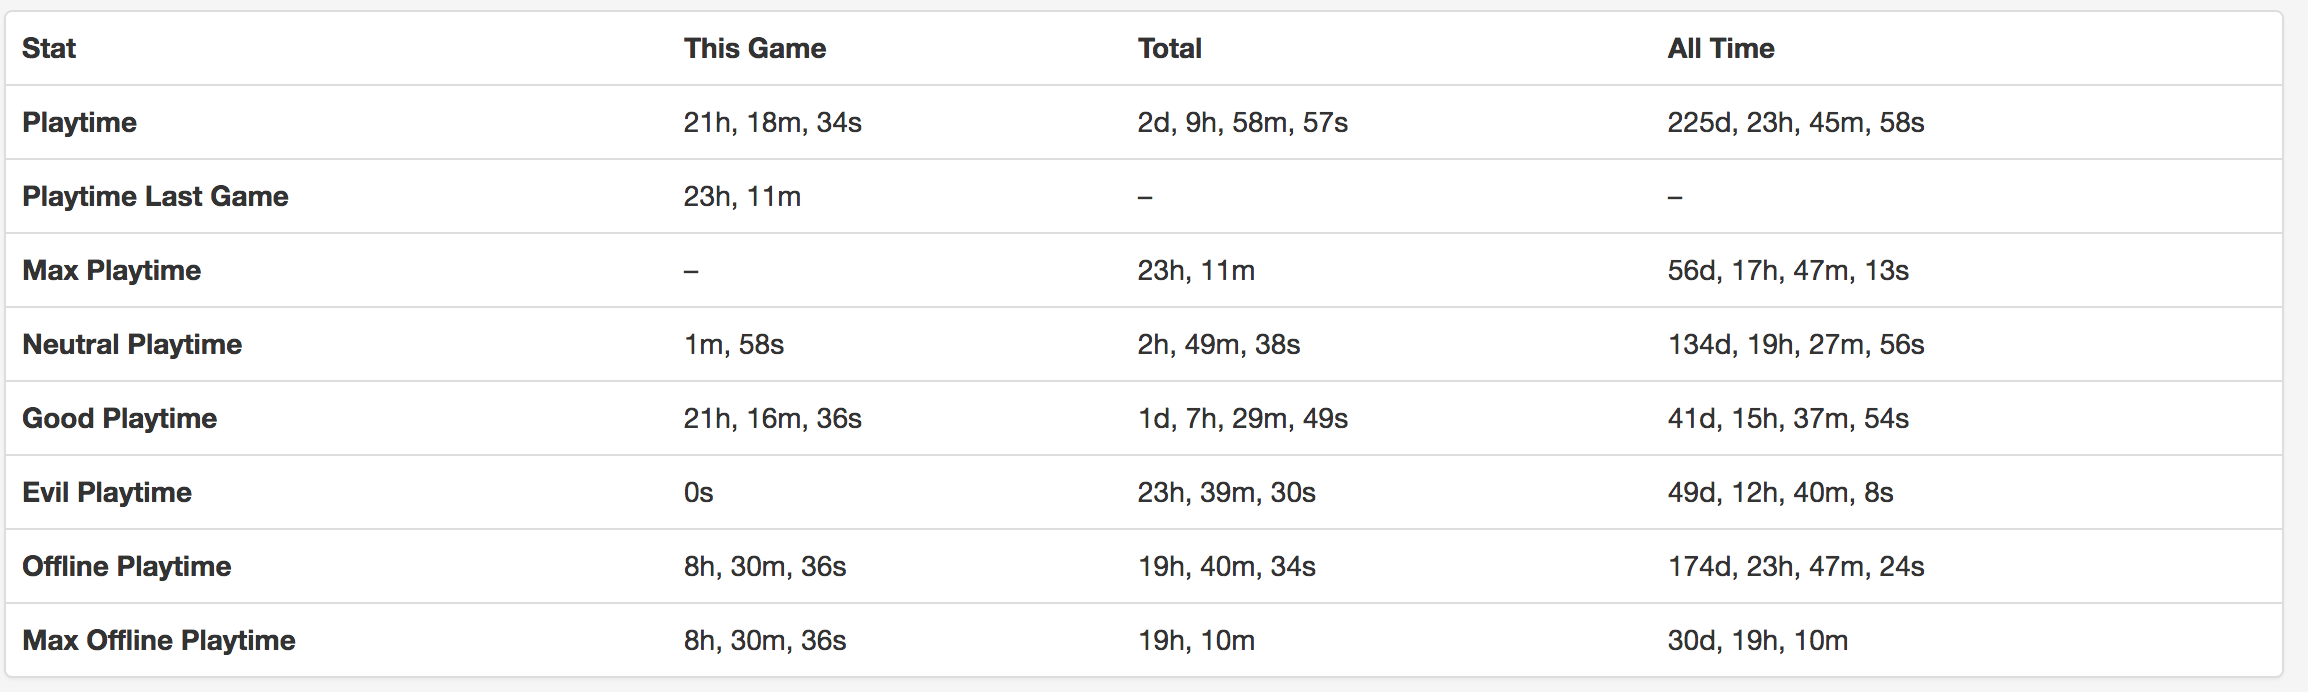Click the Good Playtime row label
This screenshot has width=2308, height=692.
pyautogui.click(x=120, y=418)
